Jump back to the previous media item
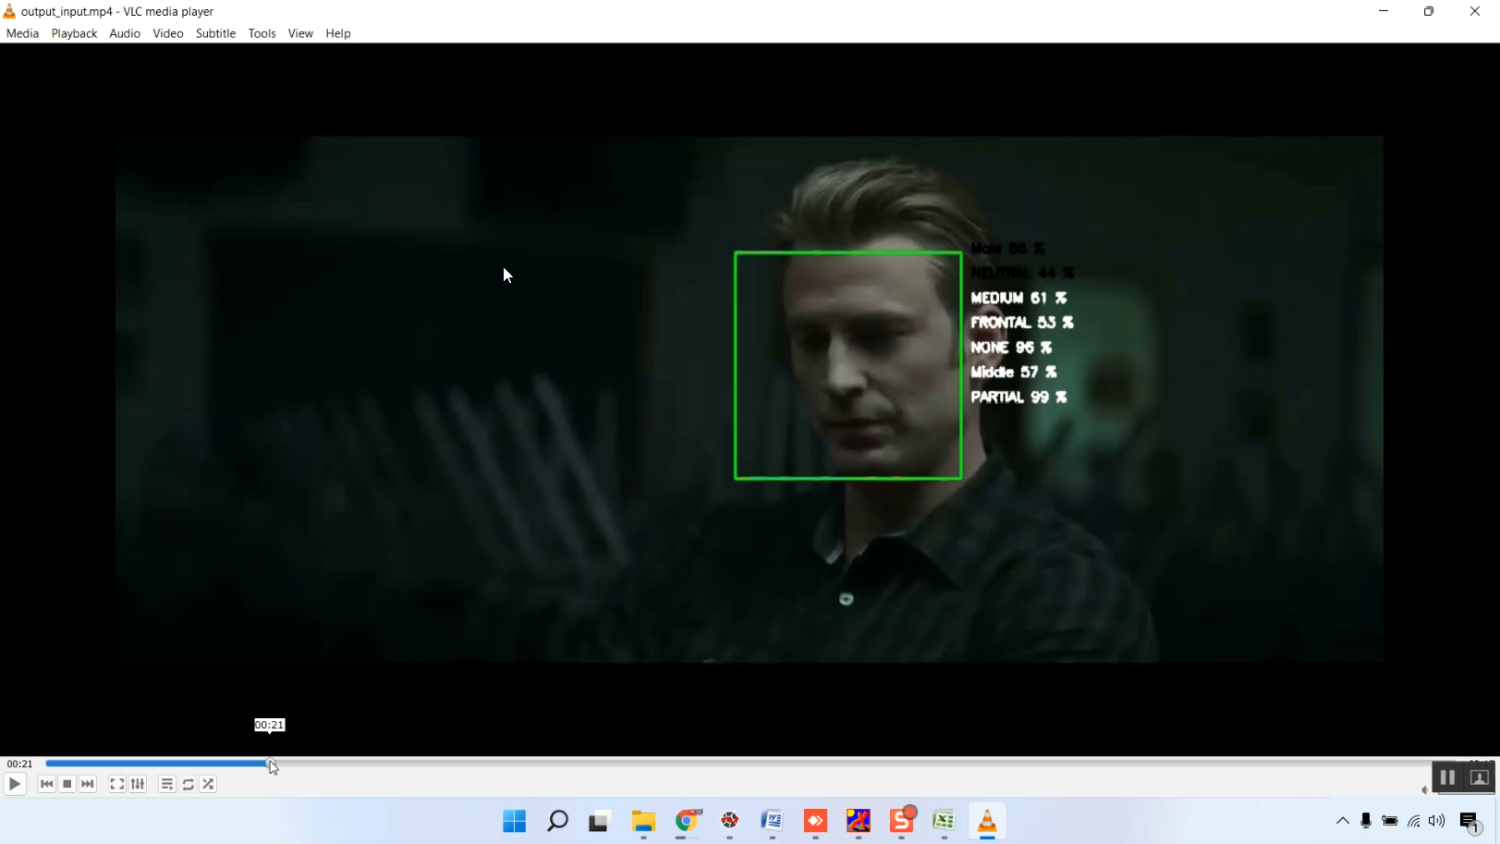Viewport: 1500px width, 844px height. (x=46, y=784)
